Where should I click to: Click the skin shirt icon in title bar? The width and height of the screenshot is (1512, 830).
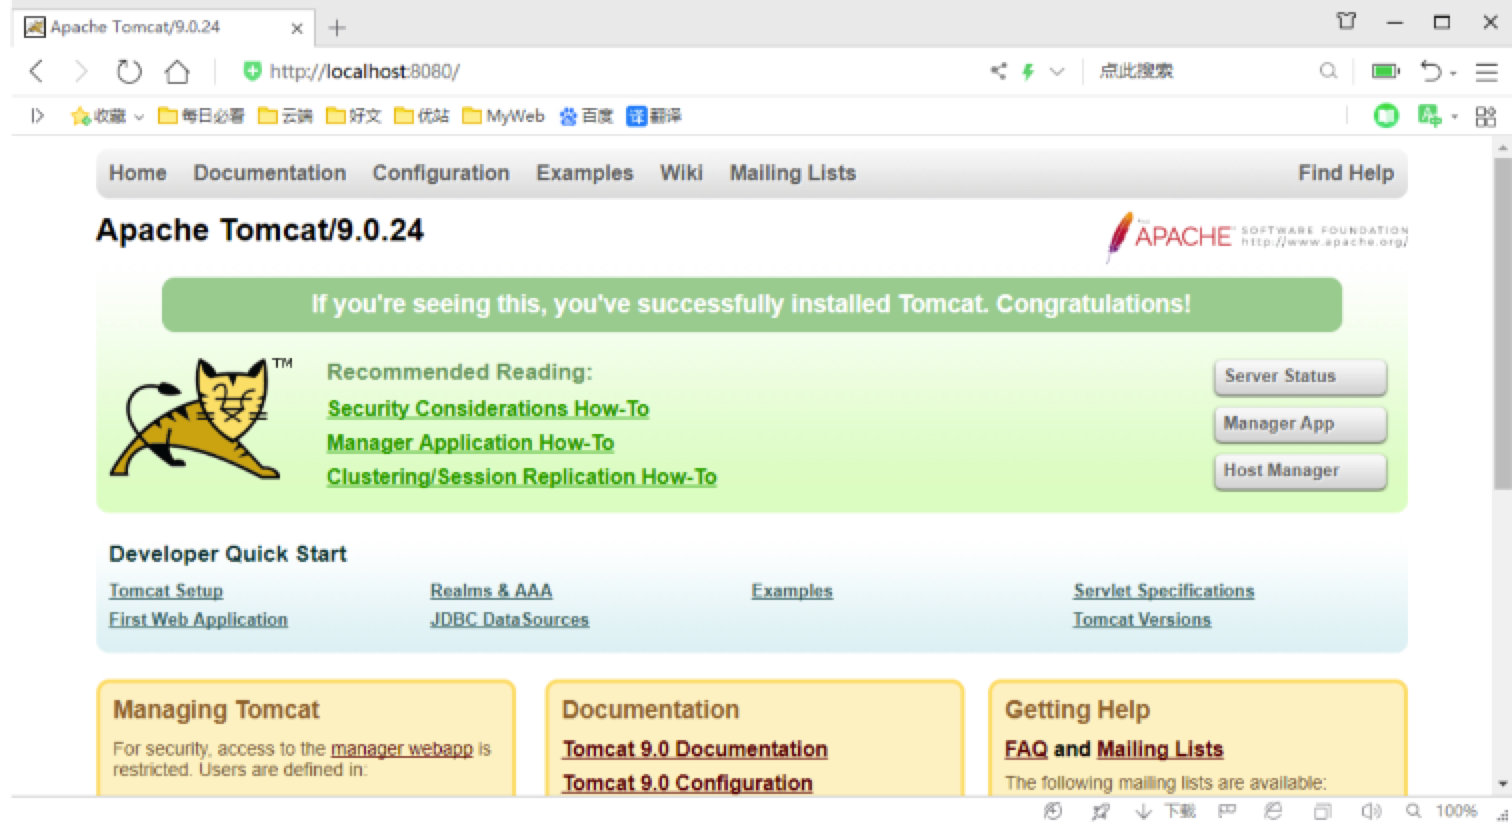point(1347,21)
